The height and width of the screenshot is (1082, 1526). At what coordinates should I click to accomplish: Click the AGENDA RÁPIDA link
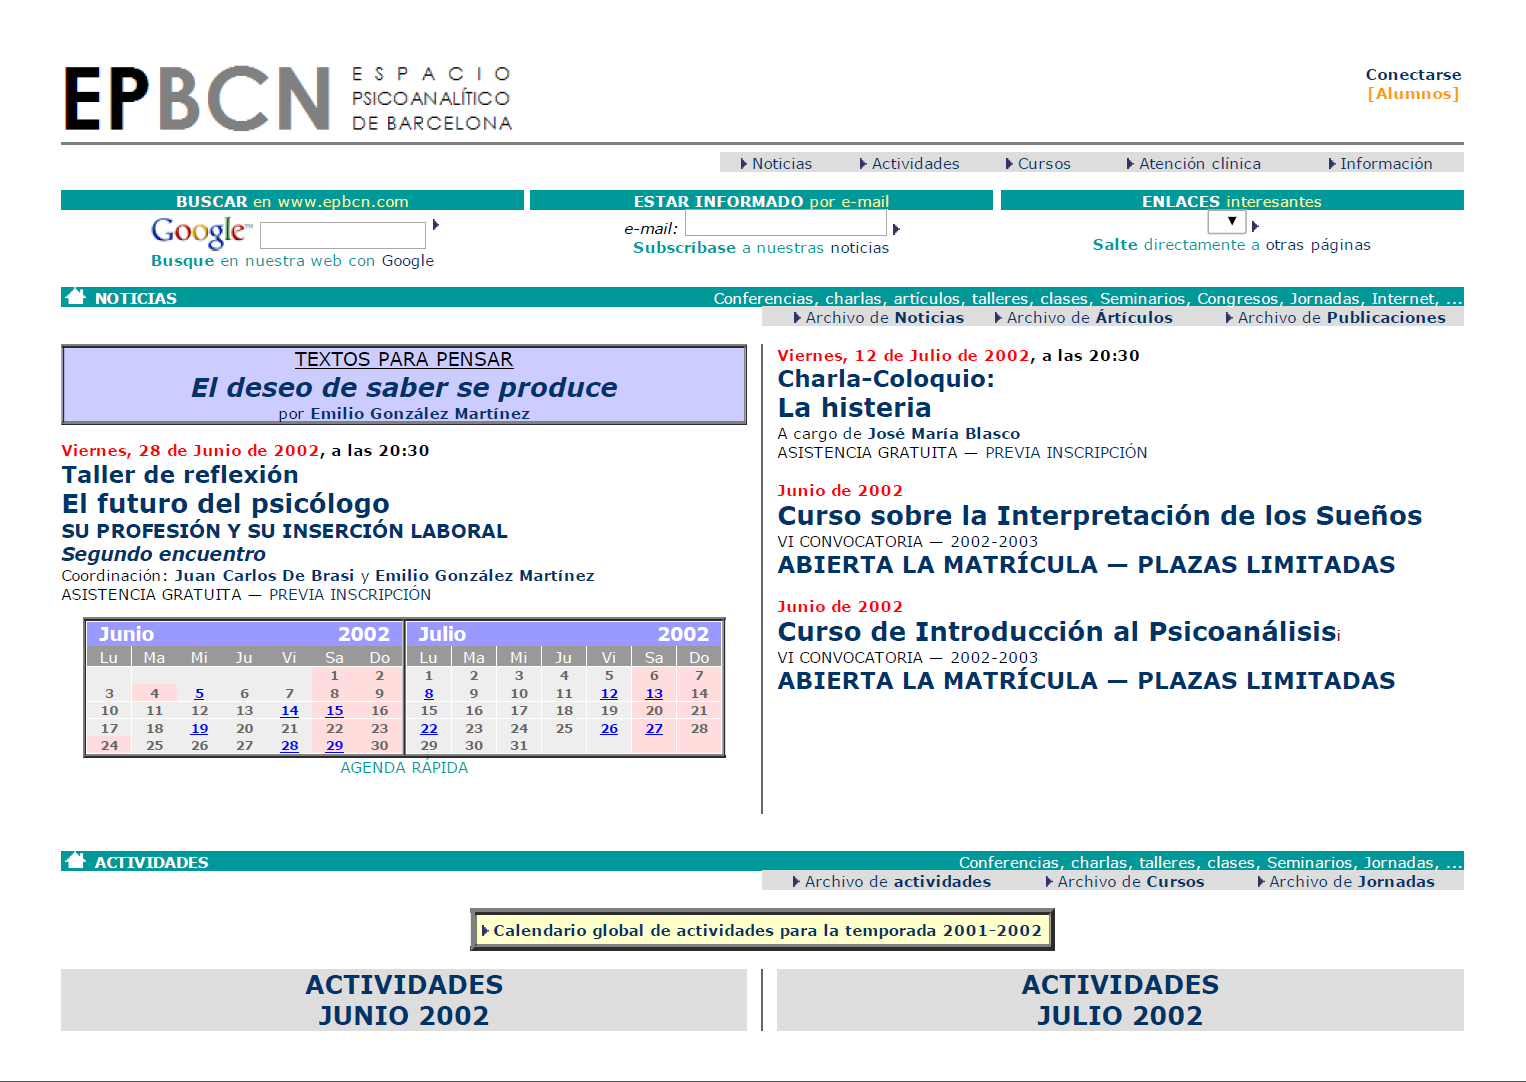pyautogui.click(x=404, y=767)
